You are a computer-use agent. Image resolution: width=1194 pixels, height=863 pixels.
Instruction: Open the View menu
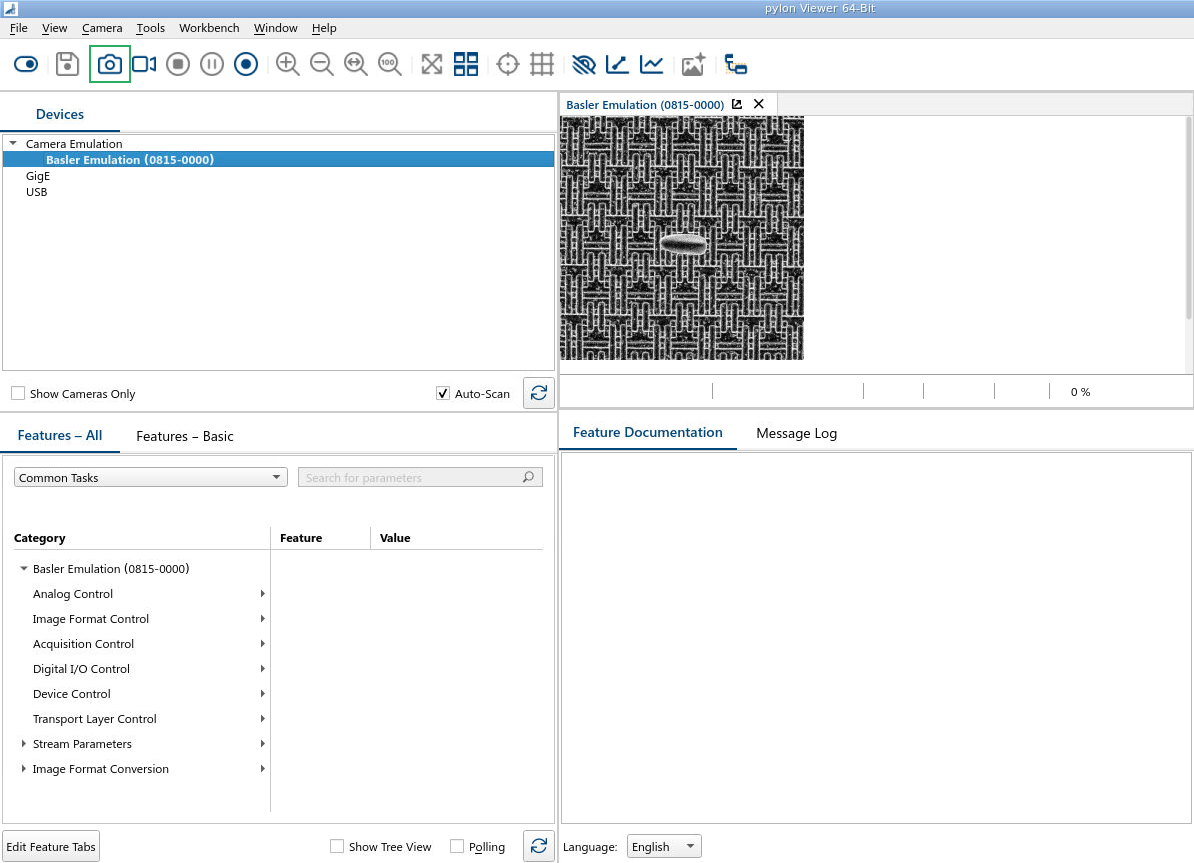[54, 28]
